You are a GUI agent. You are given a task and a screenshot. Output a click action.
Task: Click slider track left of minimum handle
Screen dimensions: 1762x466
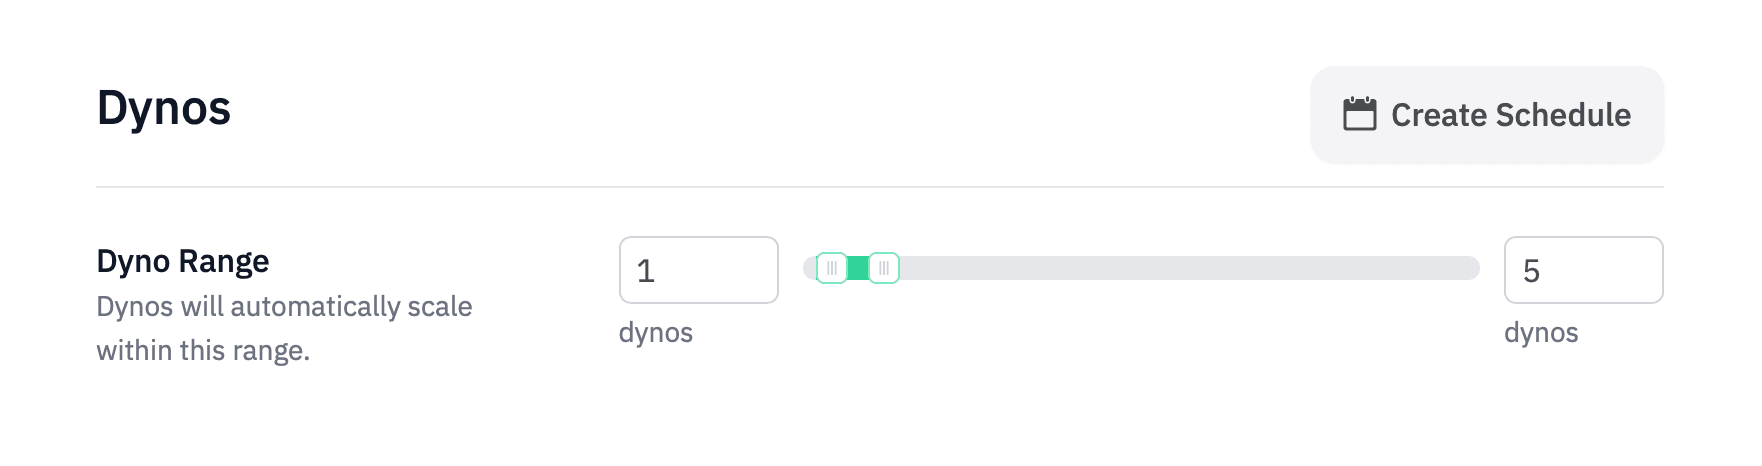[x=810, y=268]
